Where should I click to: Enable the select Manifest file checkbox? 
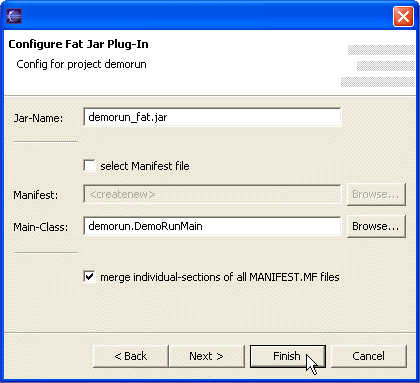coord(89,166)
